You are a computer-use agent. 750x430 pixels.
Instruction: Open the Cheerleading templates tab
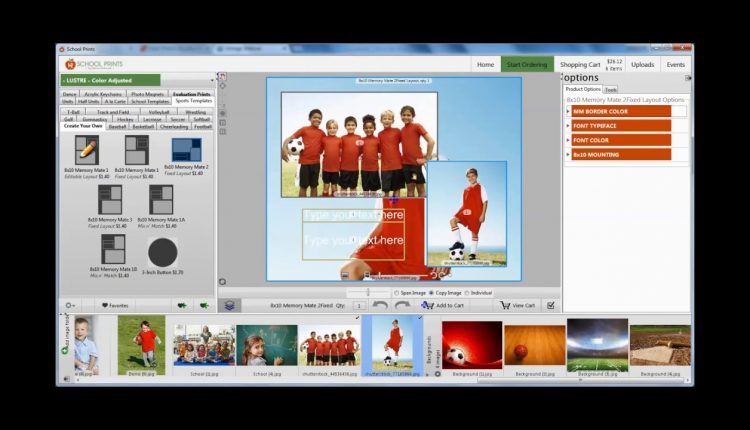pyautogui.click(x=174, y=127)
